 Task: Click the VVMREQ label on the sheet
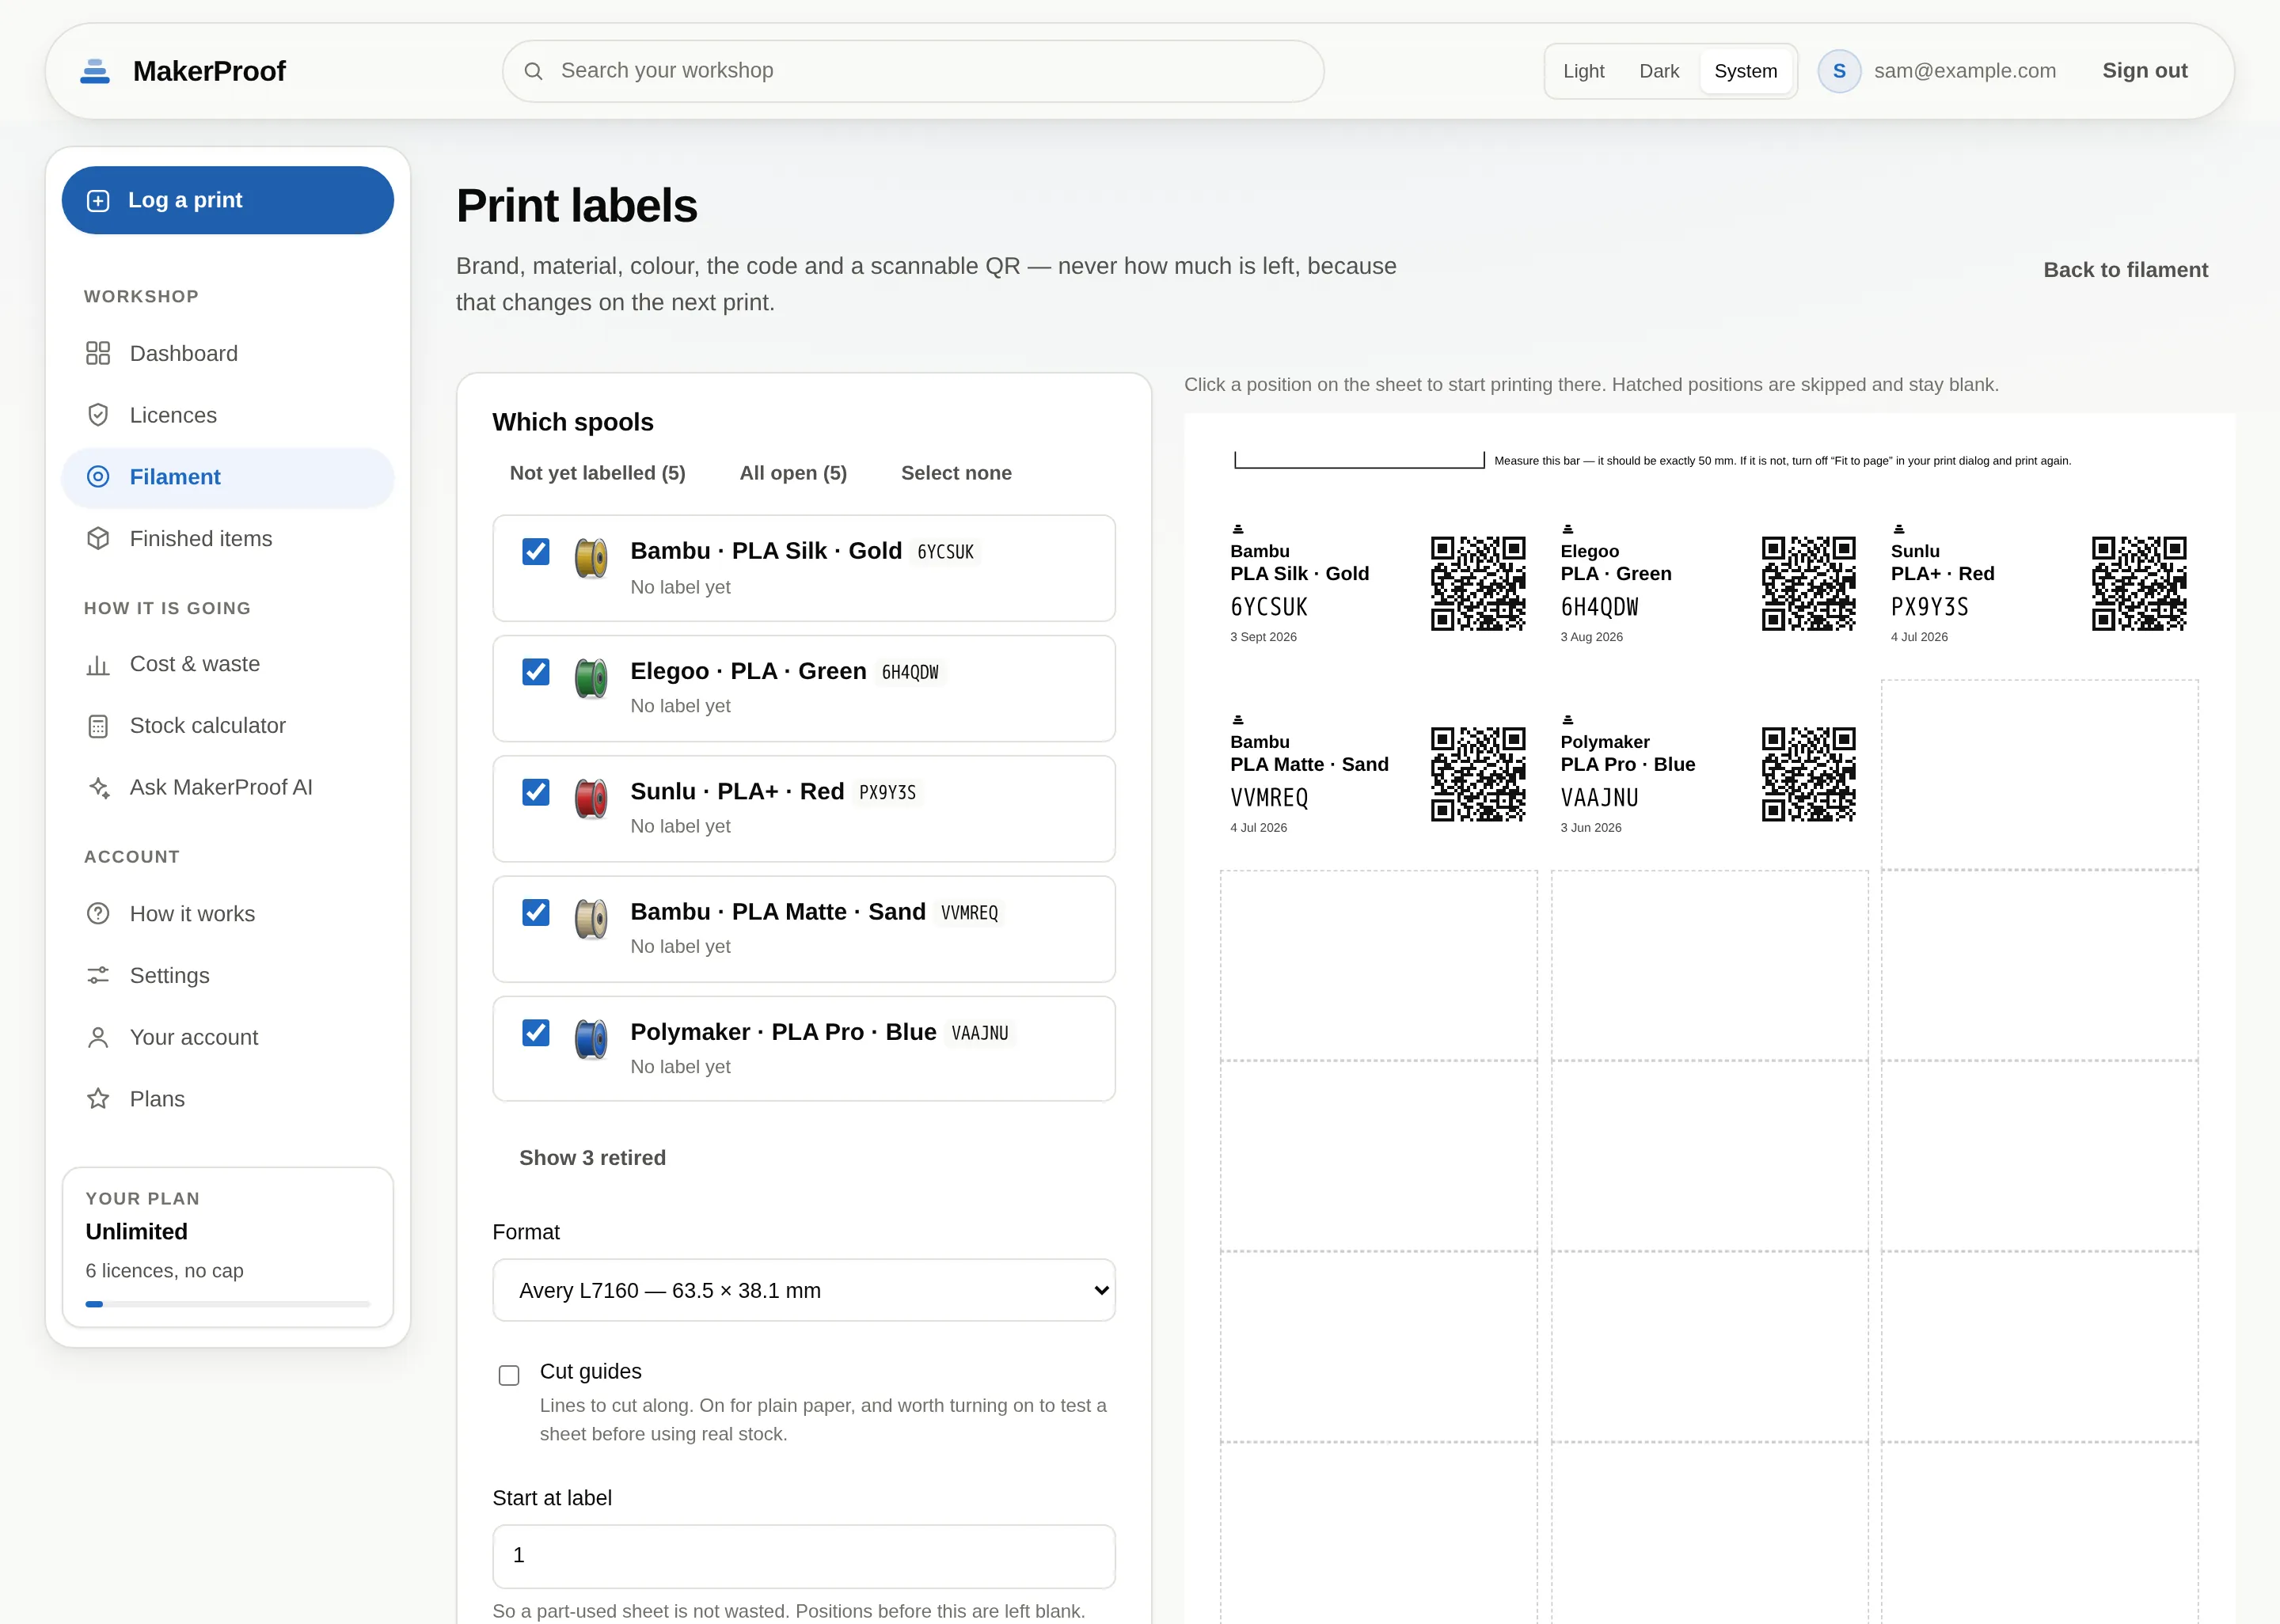coord(1378,774)
